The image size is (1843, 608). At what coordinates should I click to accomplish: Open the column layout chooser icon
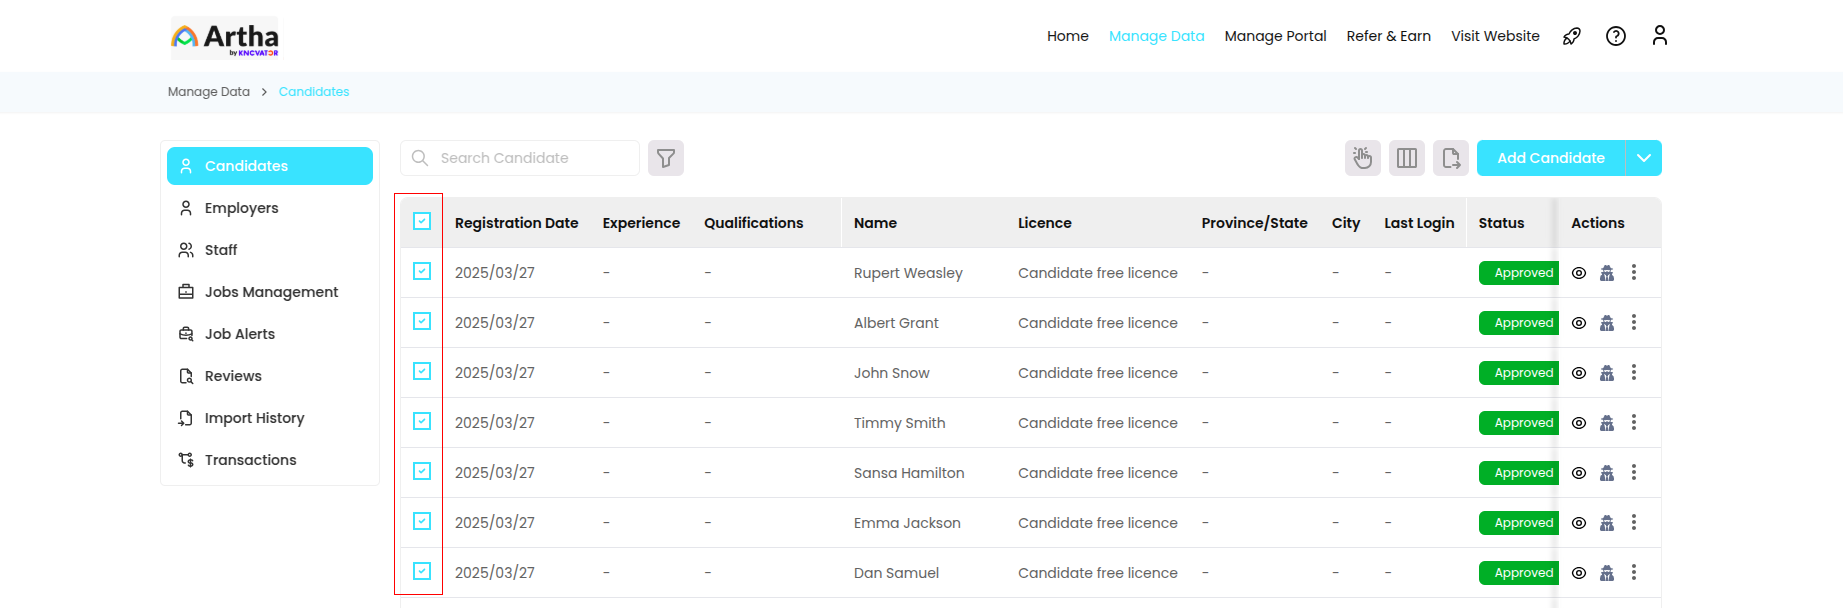tap(1407, 158)
